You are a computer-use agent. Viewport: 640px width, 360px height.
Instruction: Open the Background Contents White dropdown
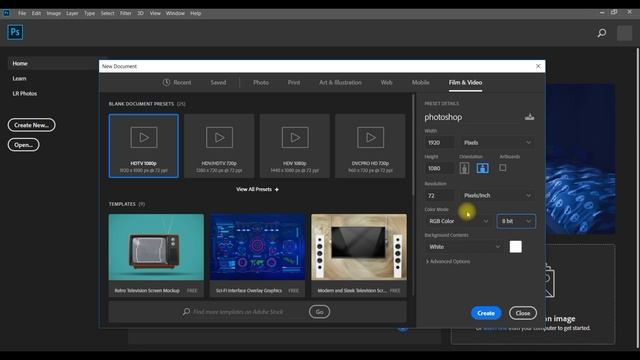464,247
